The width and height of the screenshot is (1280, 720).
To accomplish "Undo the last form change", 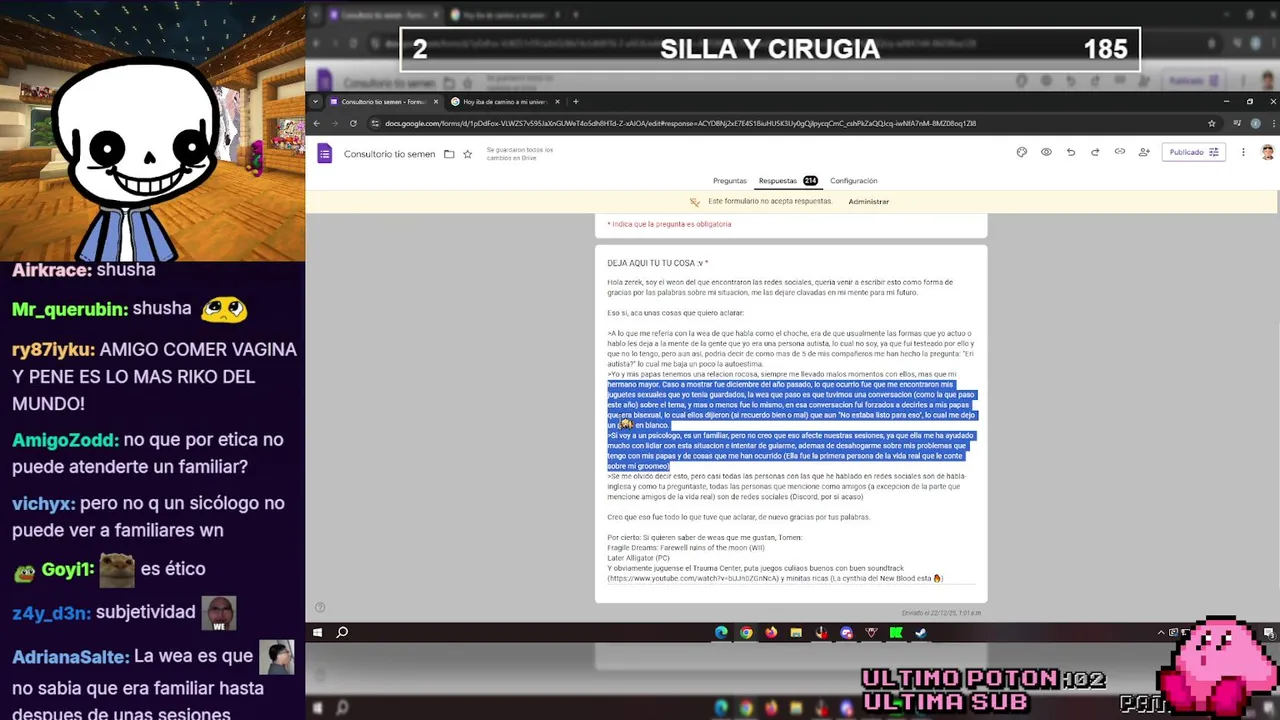I will point(1071,152).
